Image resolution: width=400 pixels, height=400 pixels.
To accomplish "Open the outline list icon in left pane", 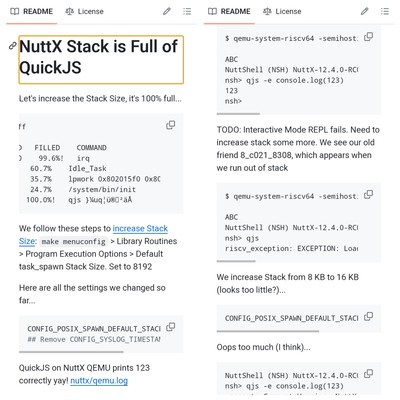I will [x=187, y=11].
